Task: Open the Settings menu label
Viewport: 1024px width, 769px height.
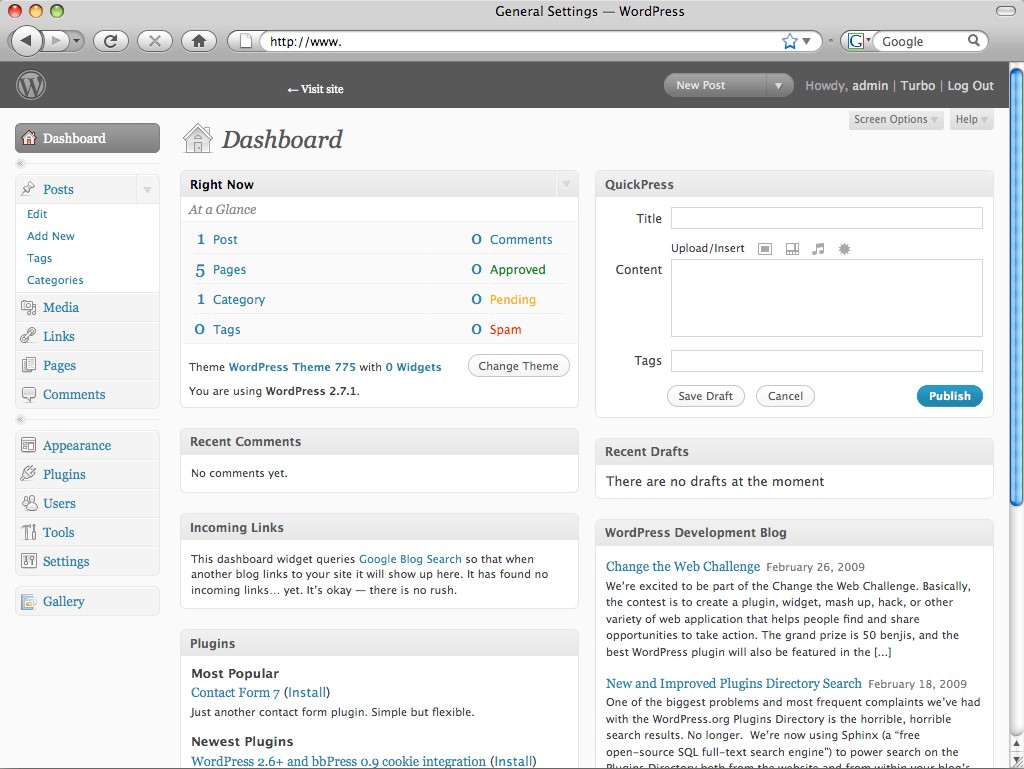Action: [x=66, y=561]
